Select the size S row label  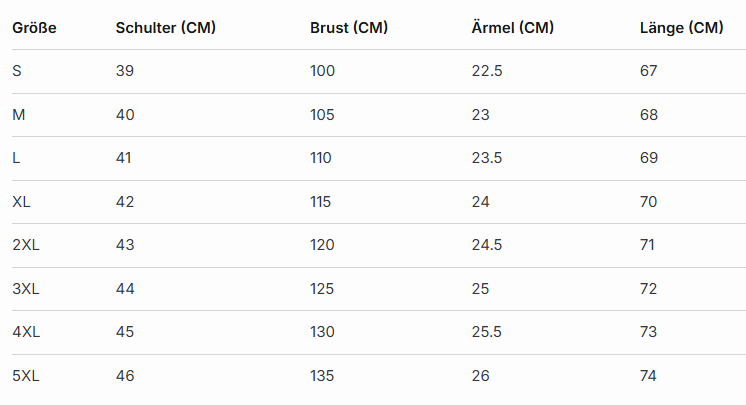click(x=17, y=71)
